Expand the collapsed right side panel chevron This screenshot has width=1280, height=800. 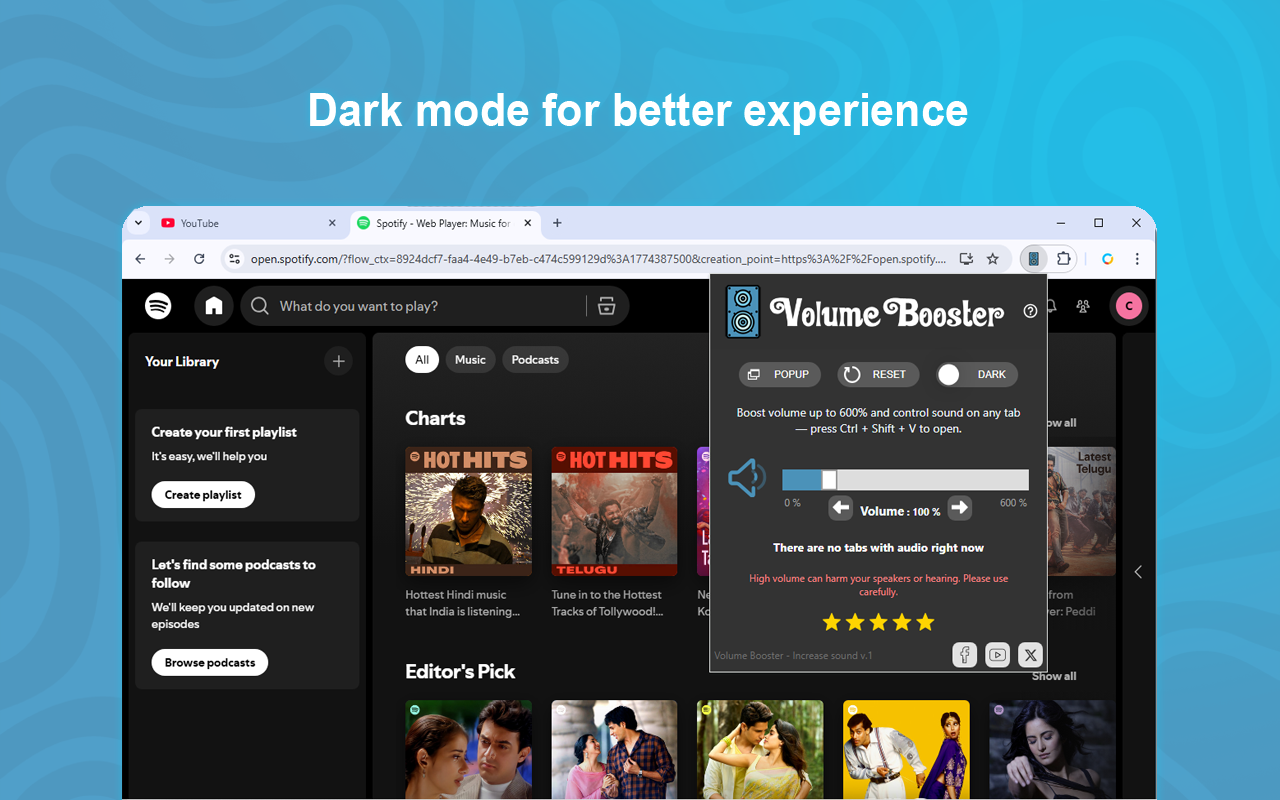tap(1138, 572)
